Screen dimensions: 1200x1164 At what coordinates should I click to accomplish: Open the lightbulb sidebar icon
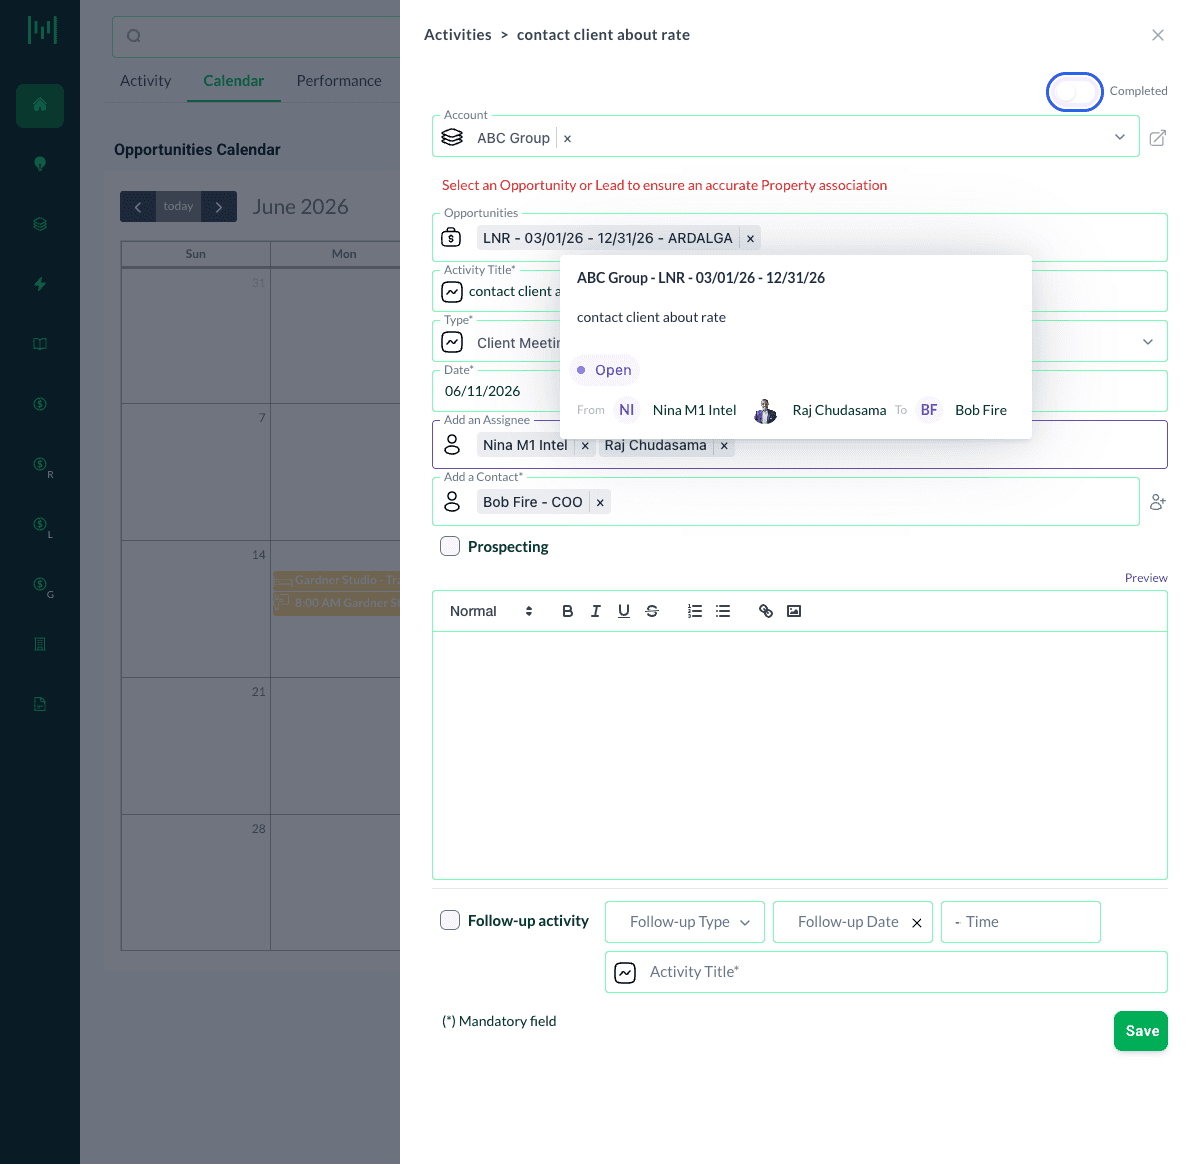pyautogui.click(x=40, y=164)
